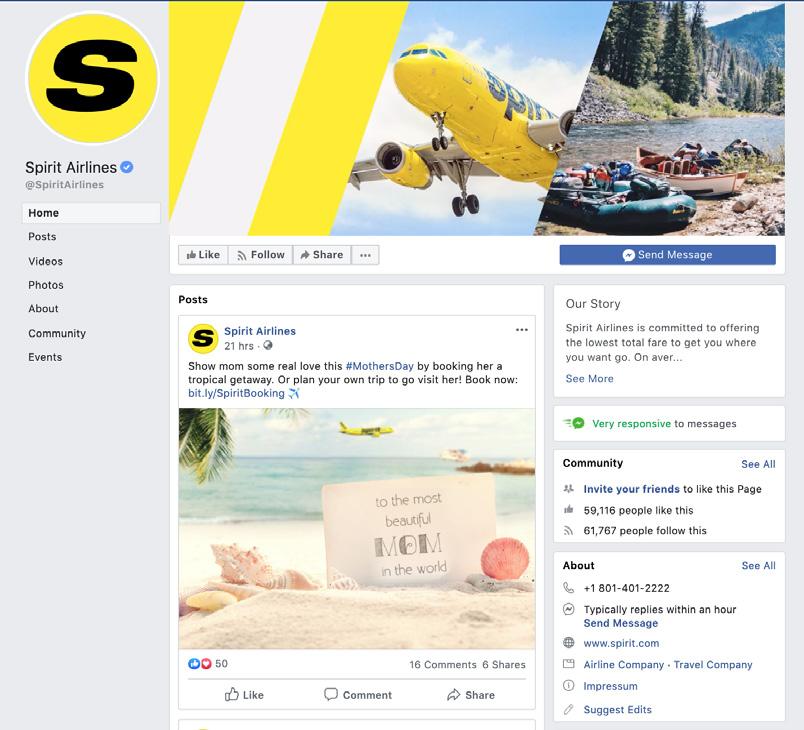Click the Comment speech-bubble button on post
Image resolution: width=804 pixels, height=730 pixels.
[x=358, y=695]
